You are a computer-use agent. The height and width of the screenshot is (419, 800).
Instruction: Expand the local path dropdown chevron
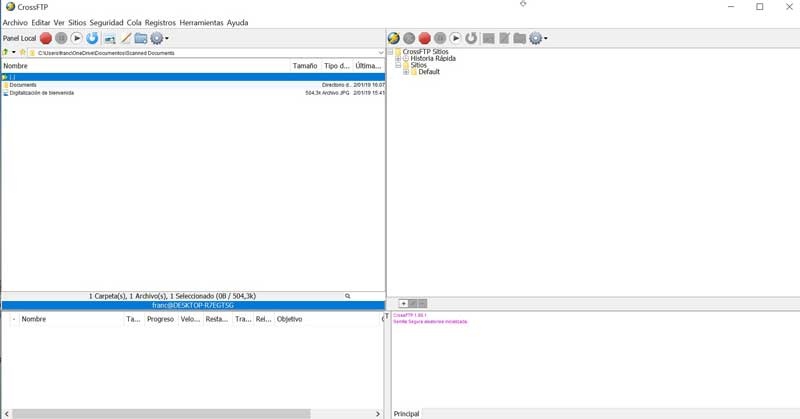[x=381, y=53]
